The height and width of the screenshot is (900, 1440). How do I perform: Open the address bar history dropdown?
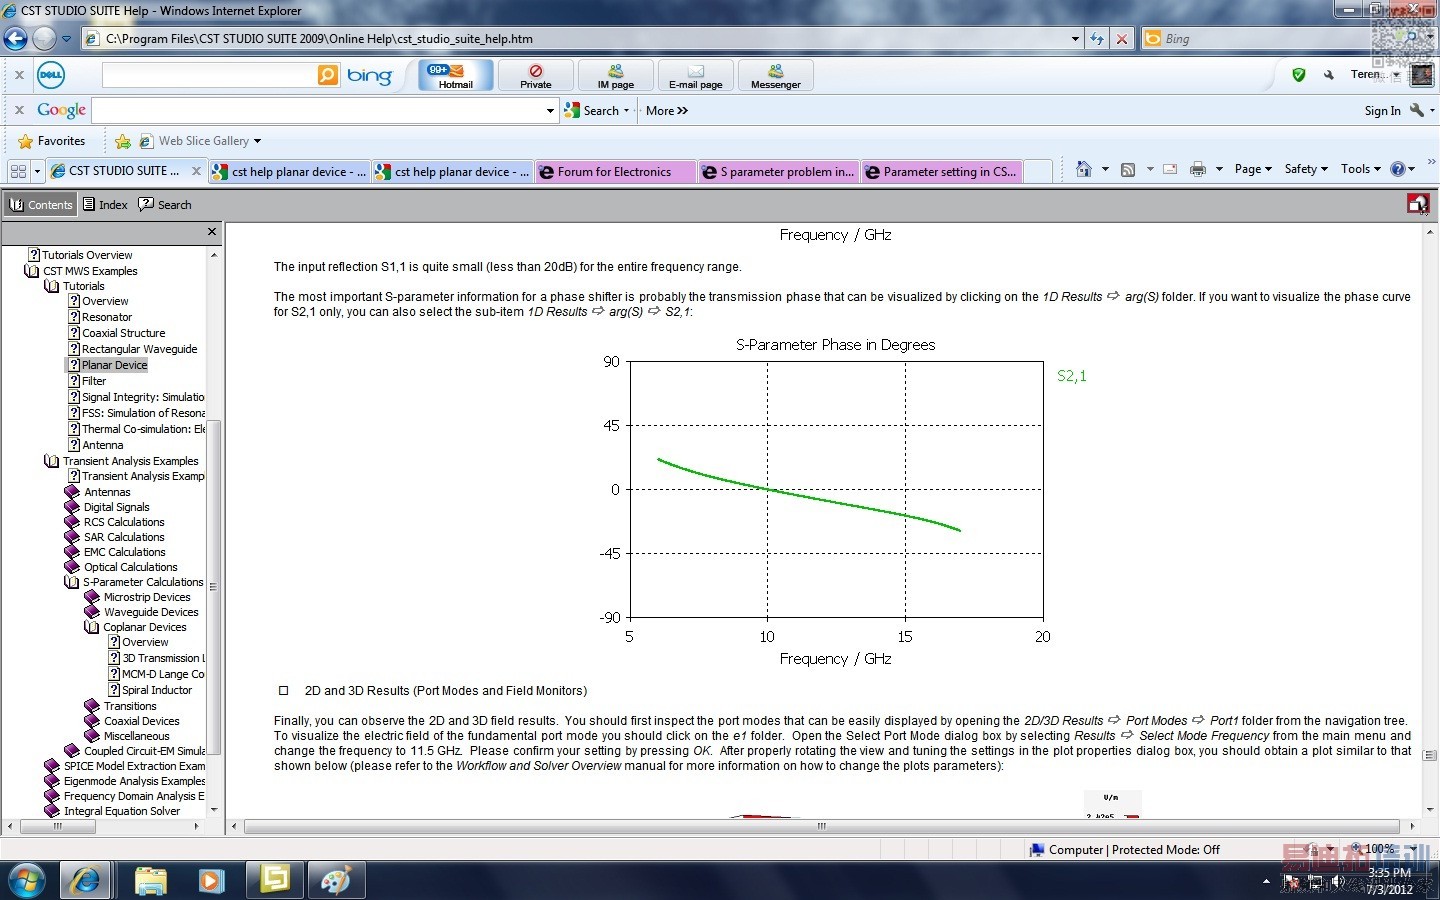pos(1075,39)
